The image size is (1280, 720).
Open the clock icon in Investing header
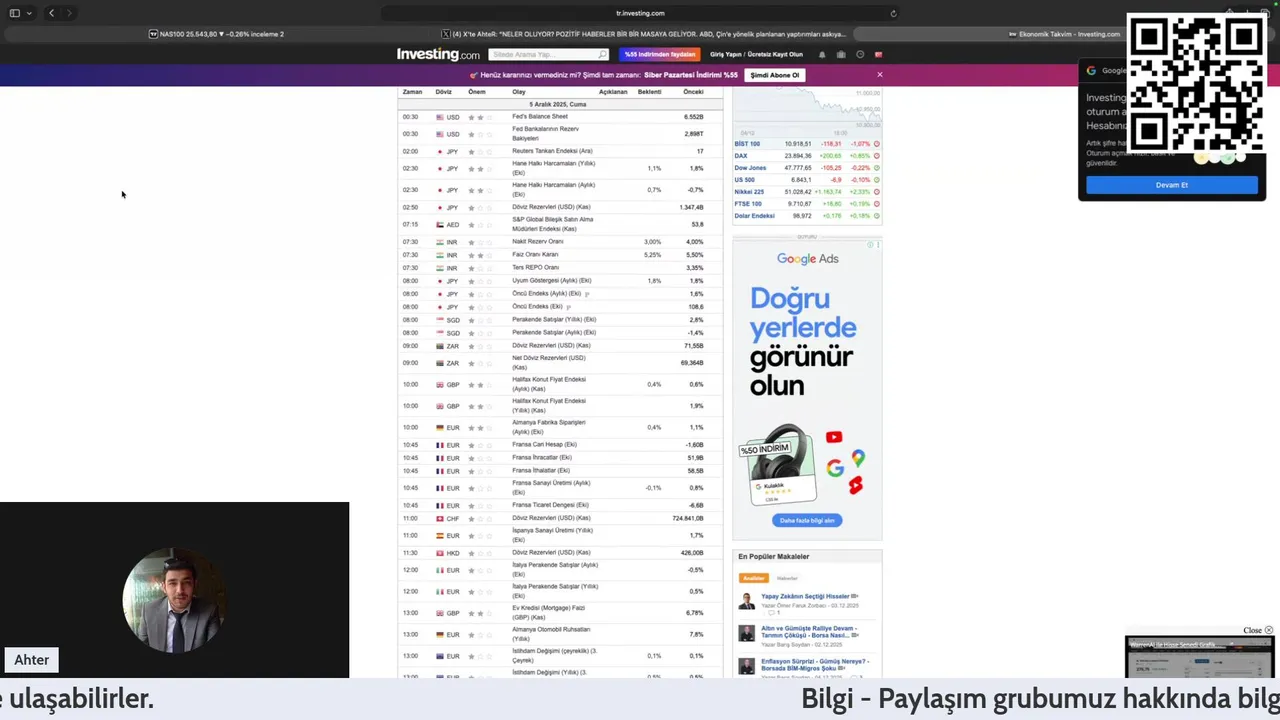(x=860, y=54)
